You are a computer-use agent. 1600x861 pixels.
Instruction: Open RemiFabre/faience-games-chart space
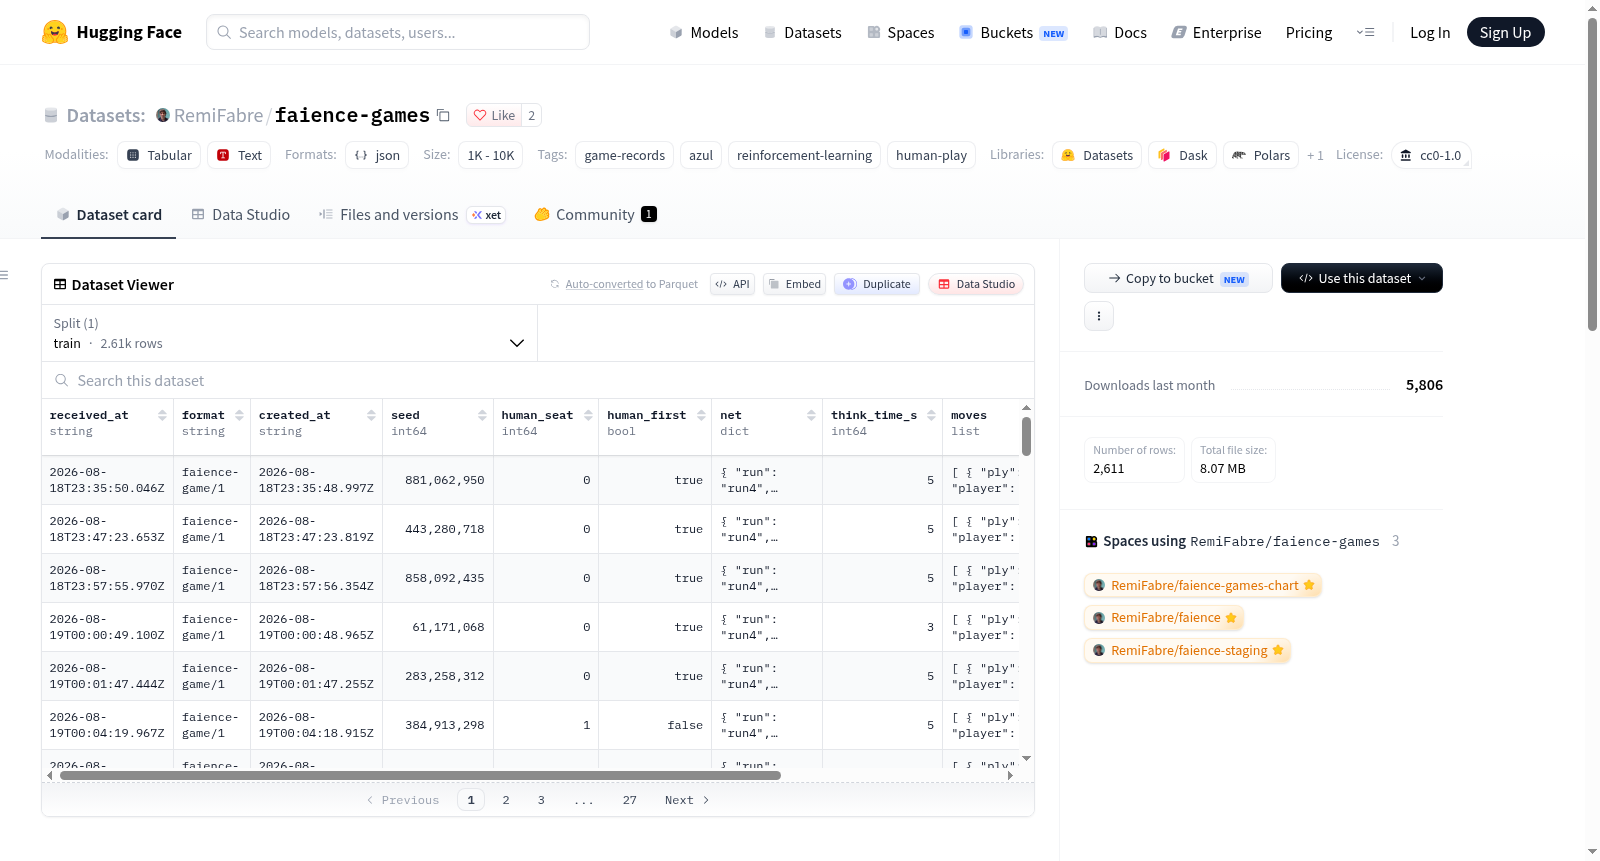click(x=1203, y=585)
